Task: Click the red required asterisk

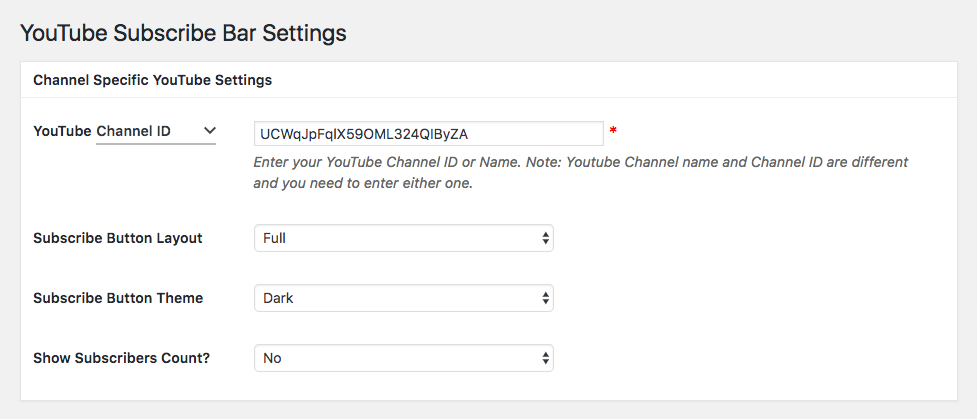Action: (613, 131)
